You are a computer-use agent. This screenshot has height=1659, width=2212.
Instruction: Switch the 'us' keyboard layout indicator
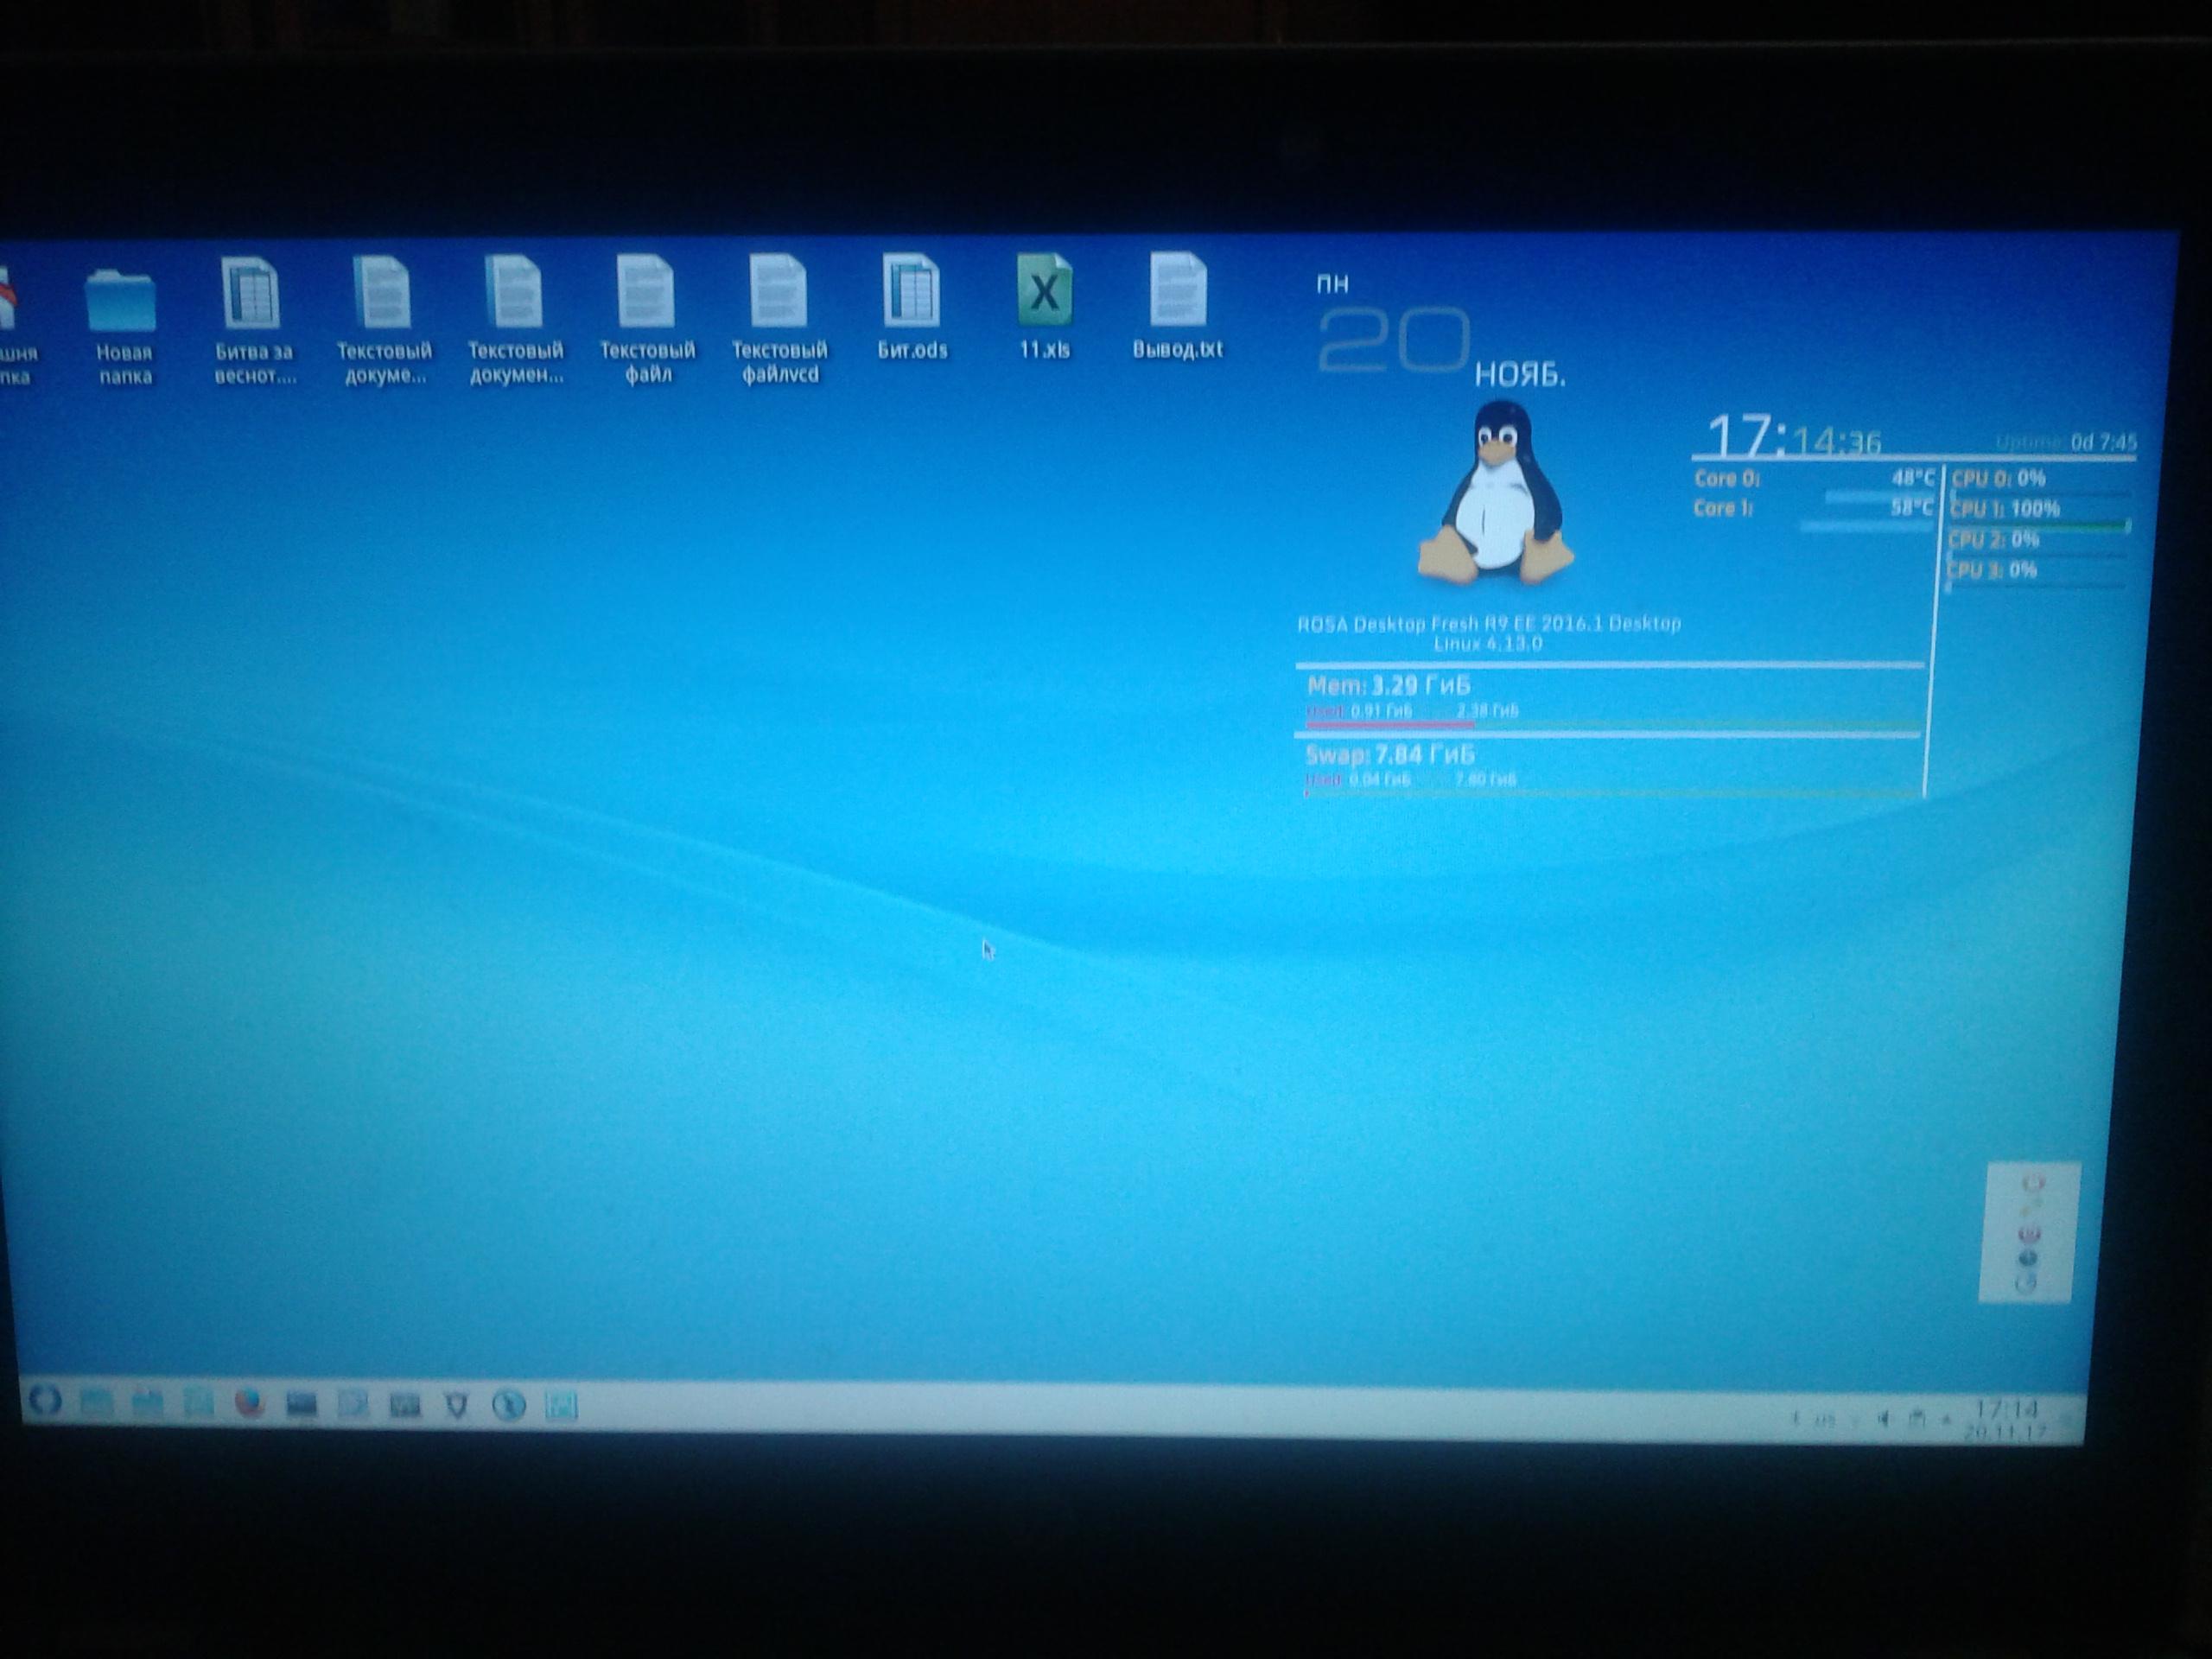(x=1825, y=1418)
